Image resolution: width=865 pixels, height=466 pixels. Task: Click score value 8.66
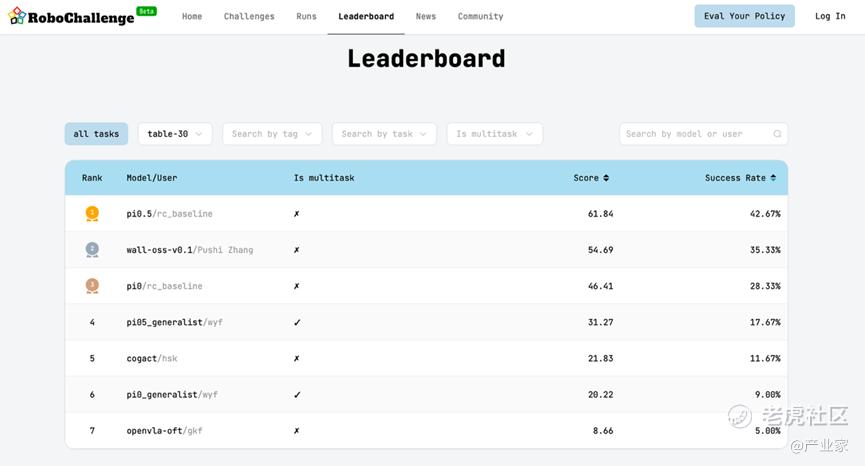(603, 431)
